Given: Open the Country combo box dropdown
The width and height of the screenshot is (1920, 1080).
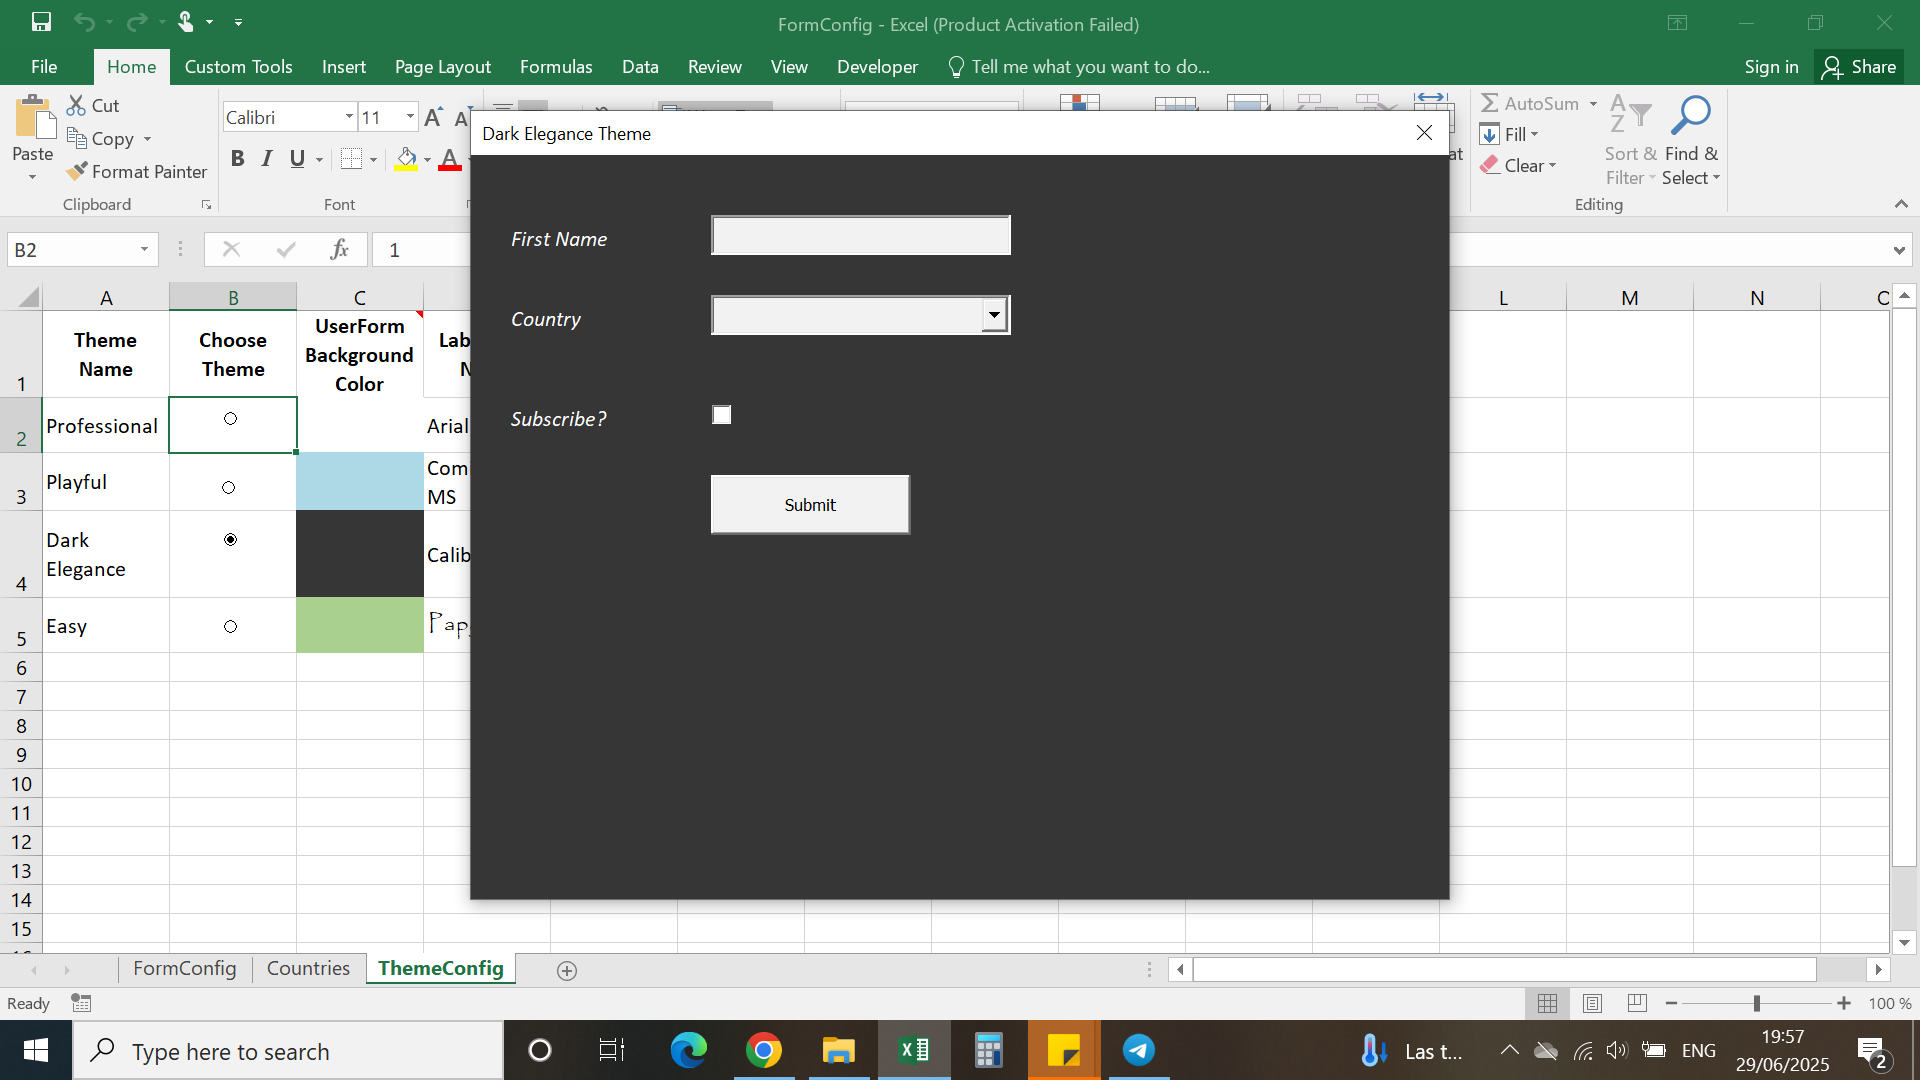Looking at the screenshot, I should coord(994,315).
